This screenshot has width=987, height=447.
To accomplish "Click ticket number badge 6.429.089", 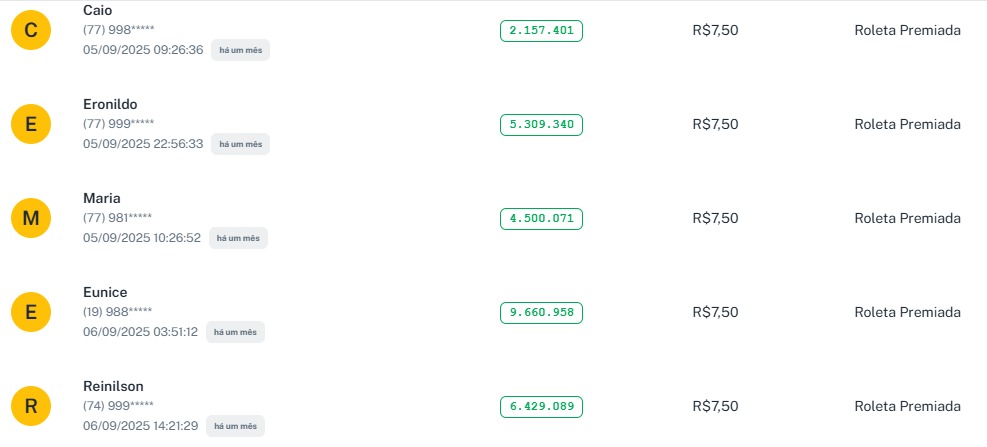I will pos(541,406).
